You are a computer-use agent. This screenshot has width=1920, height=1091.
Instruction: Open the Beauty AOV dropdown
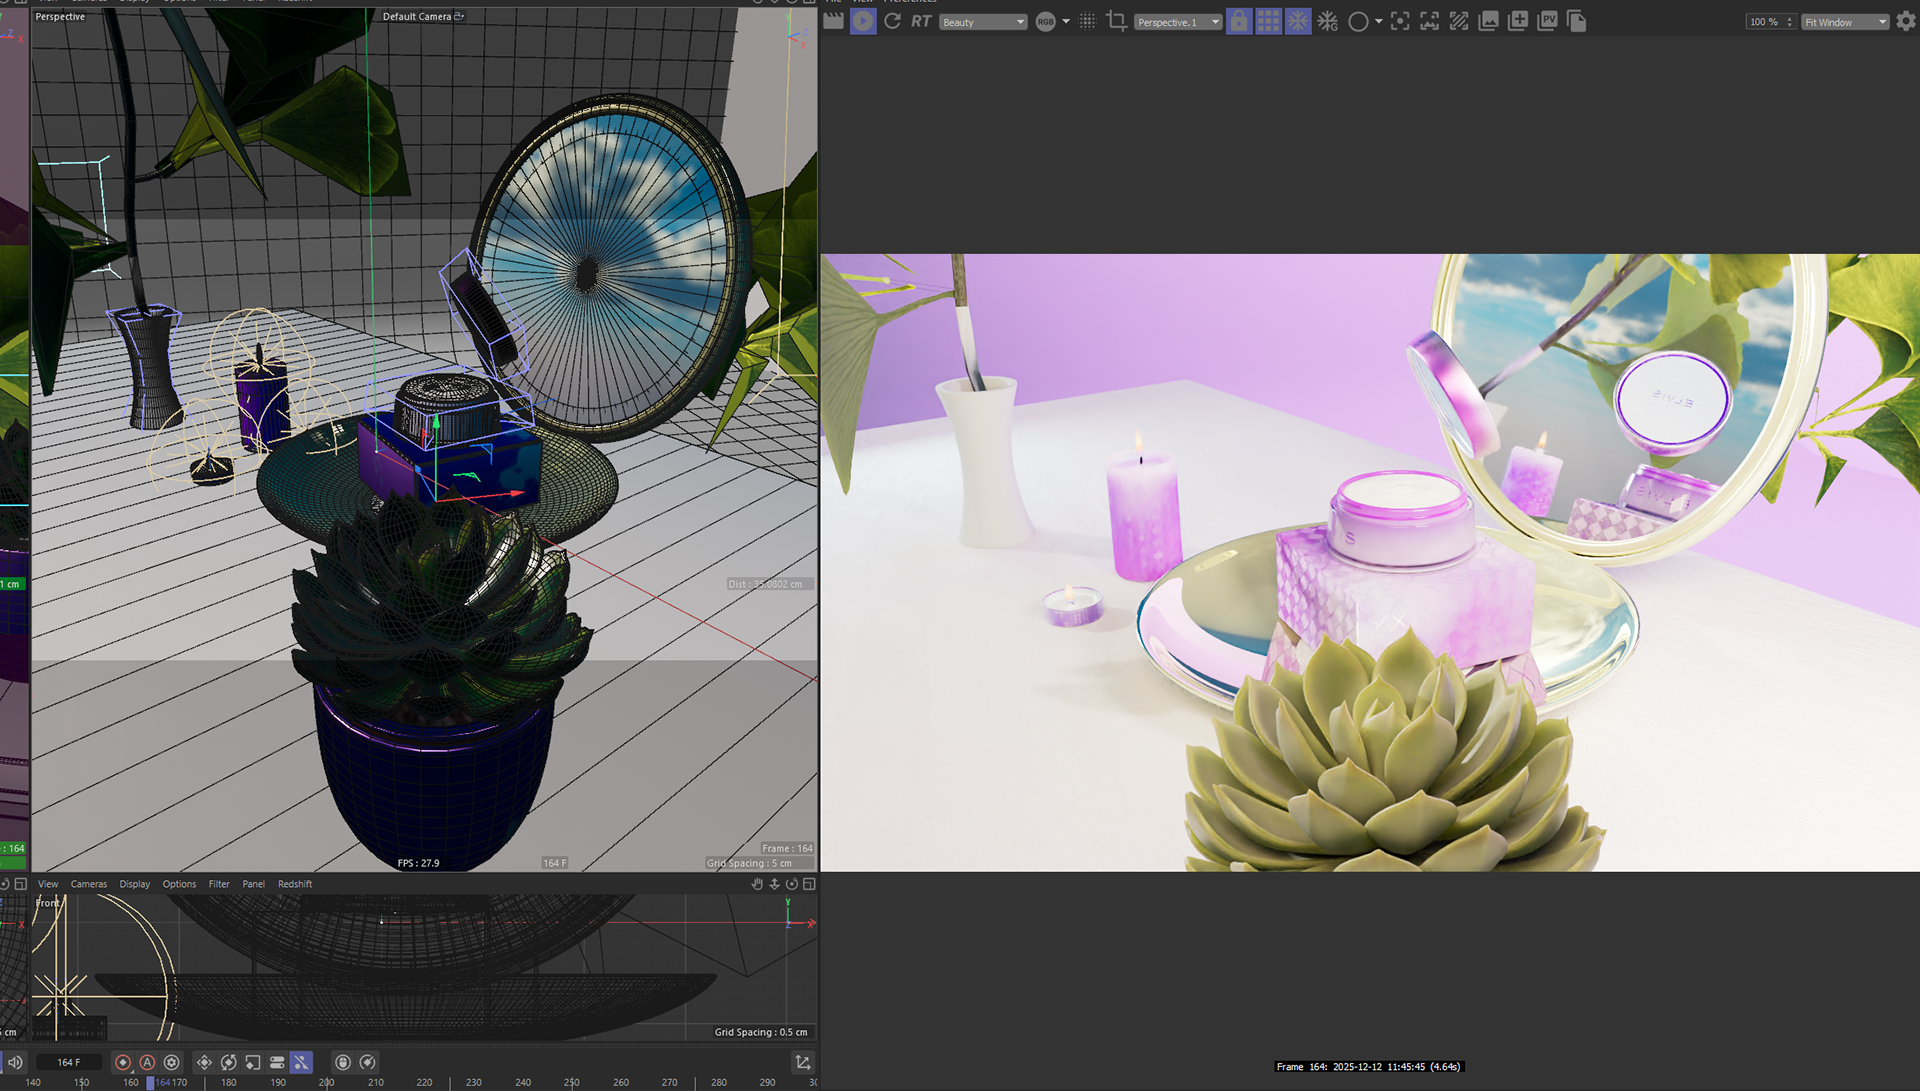[x=983, y=22]
